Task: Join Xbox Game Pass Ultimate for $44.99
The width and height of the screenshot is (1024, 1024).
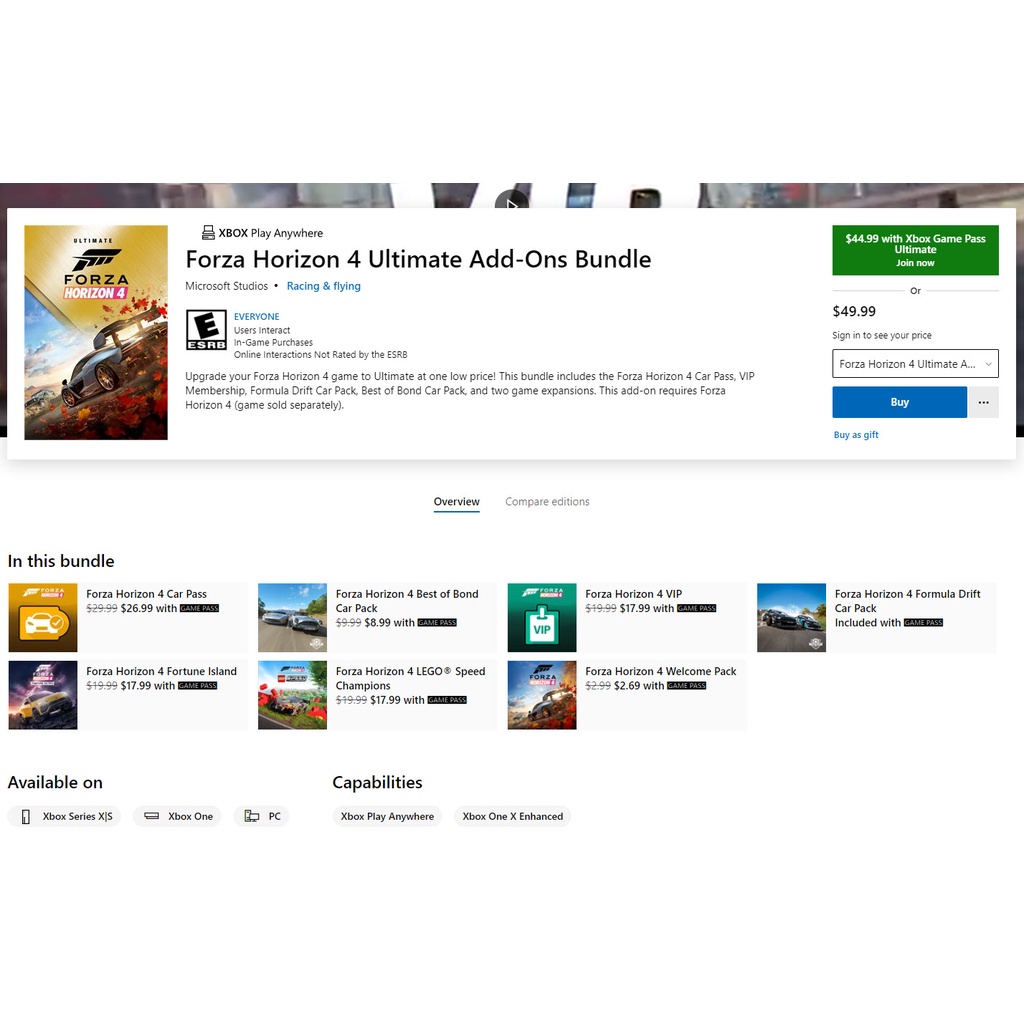Action: (x=915, y=250)
